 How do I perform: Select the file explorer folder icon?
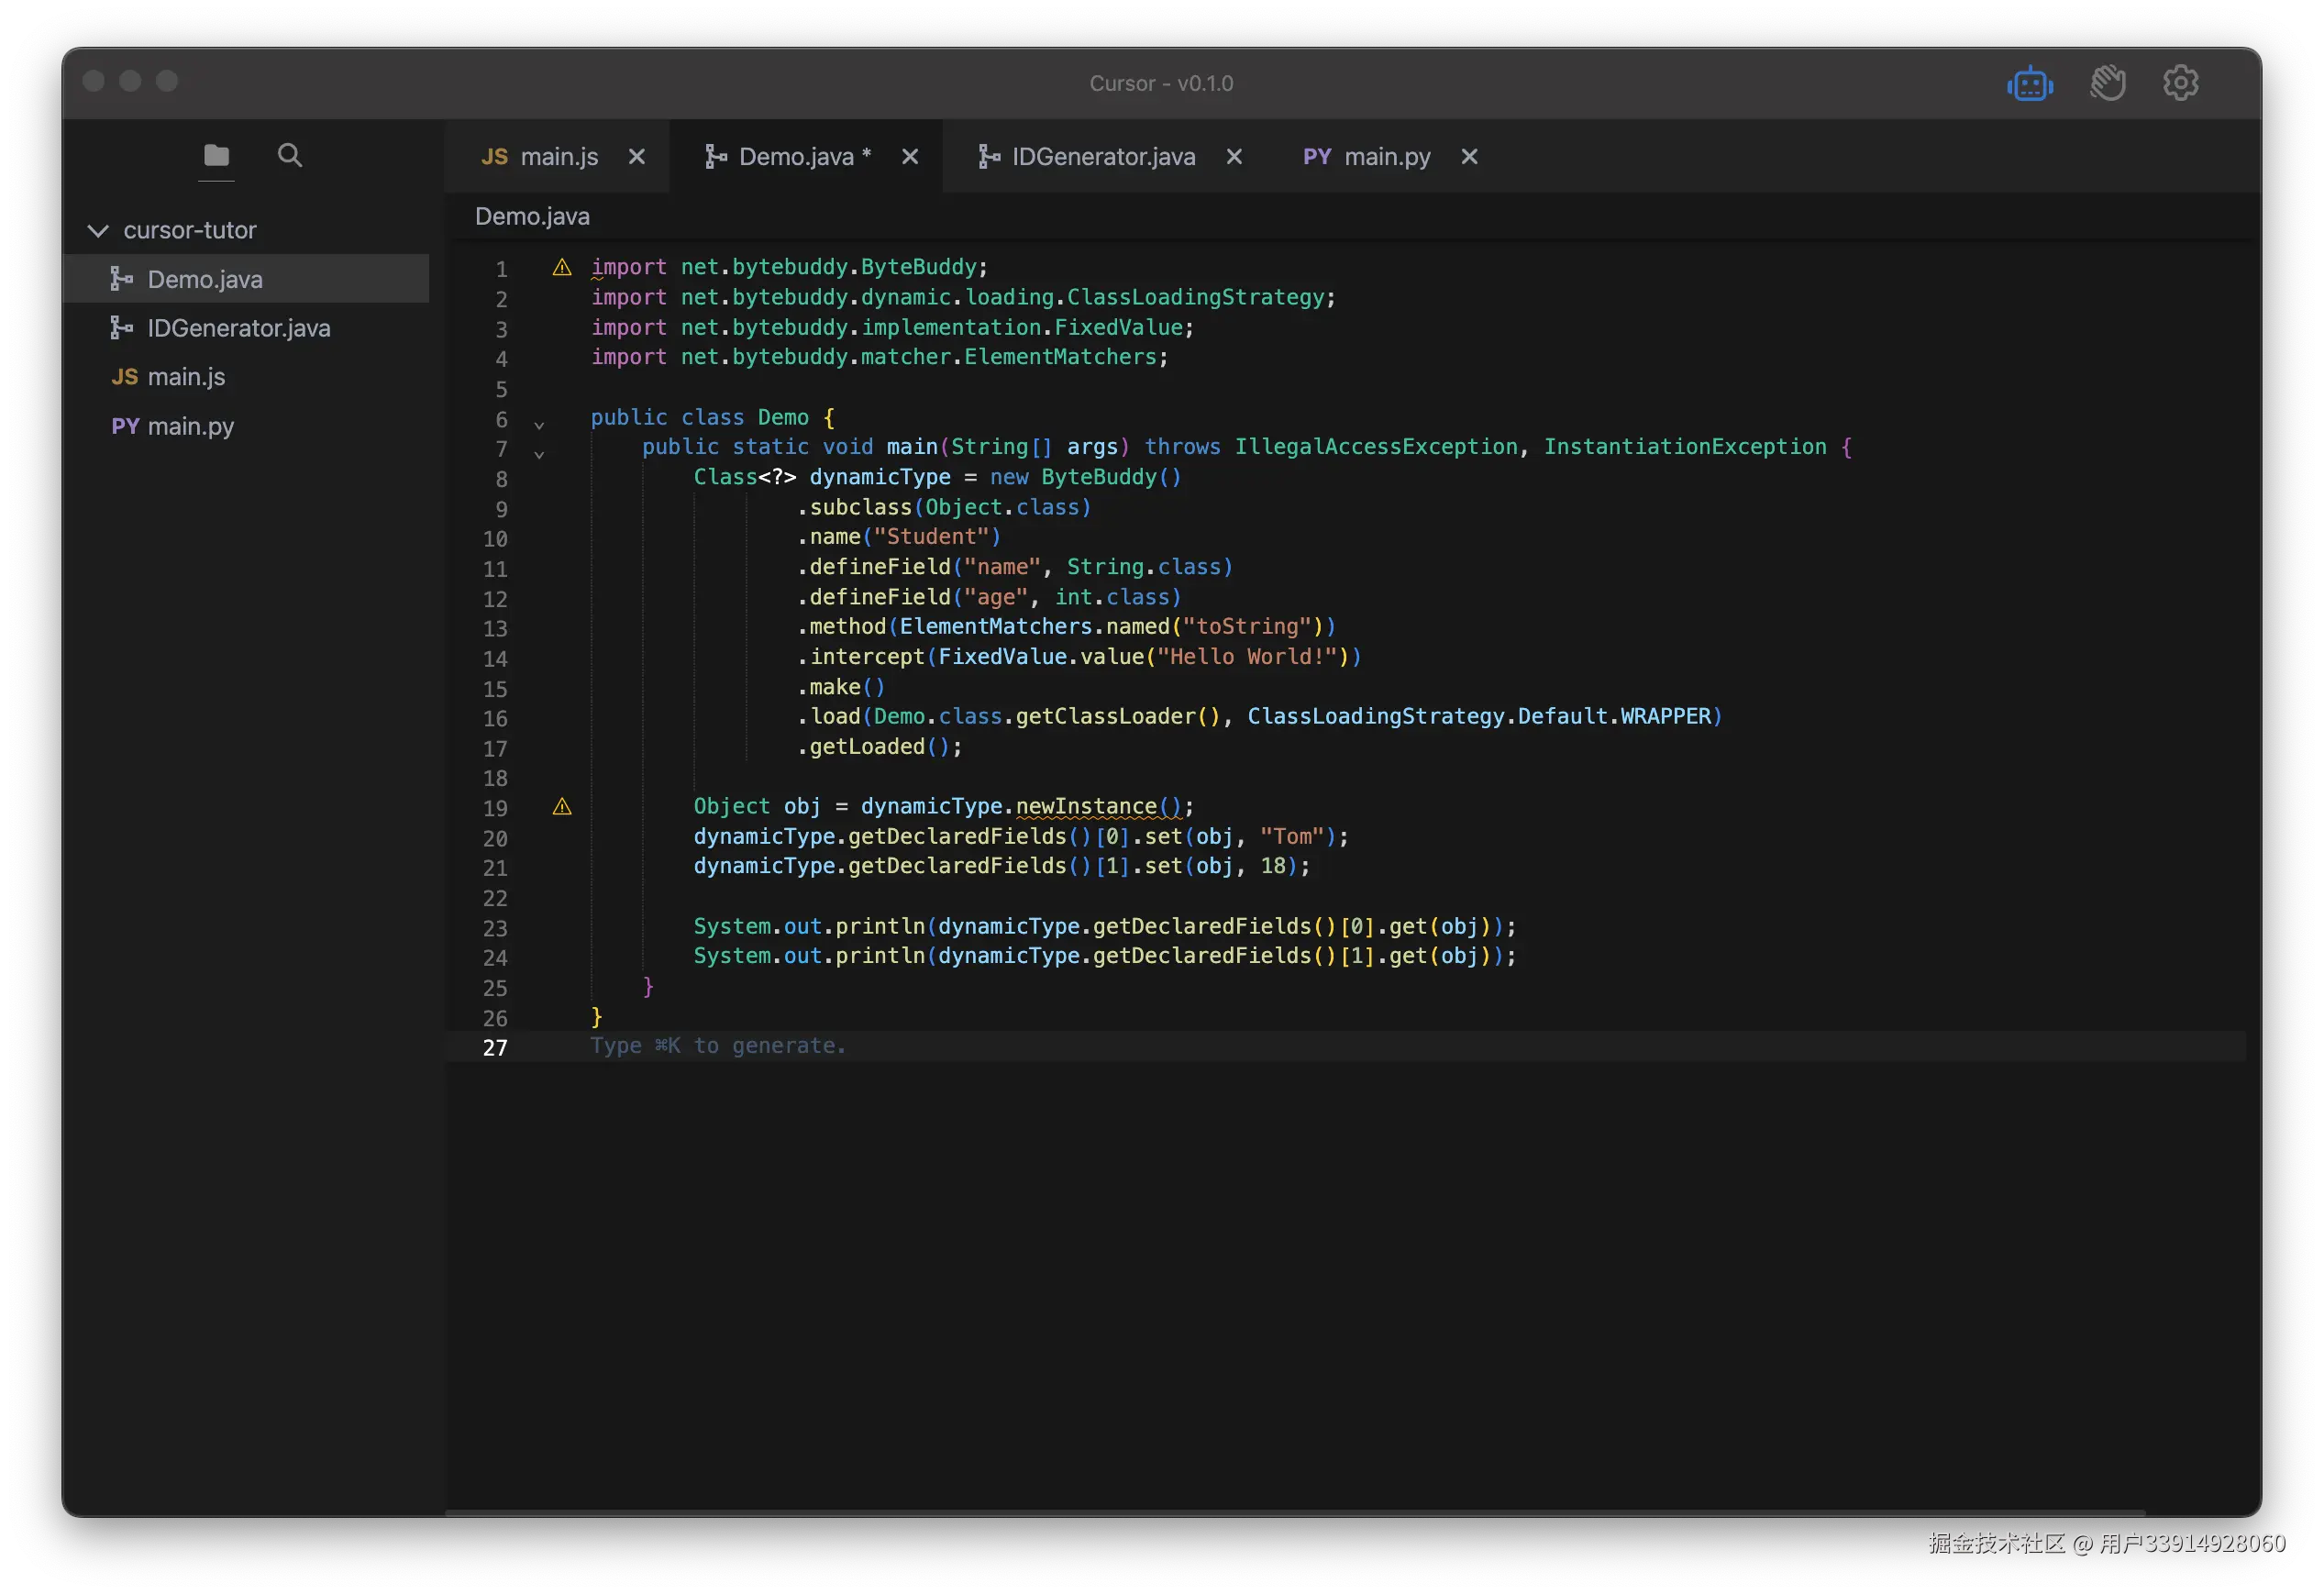pos(216,156)
